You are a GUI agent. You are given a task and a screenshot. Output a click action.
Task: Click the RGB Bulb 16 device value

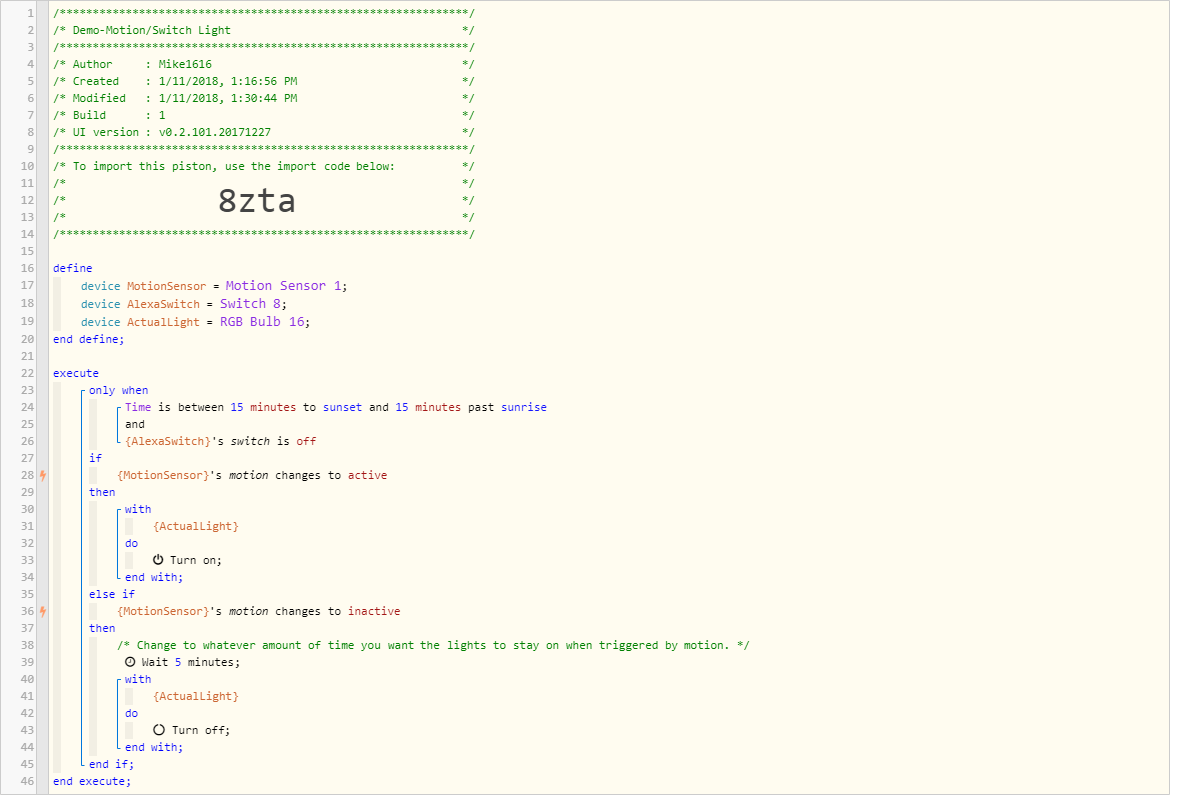tap(262, 322)
